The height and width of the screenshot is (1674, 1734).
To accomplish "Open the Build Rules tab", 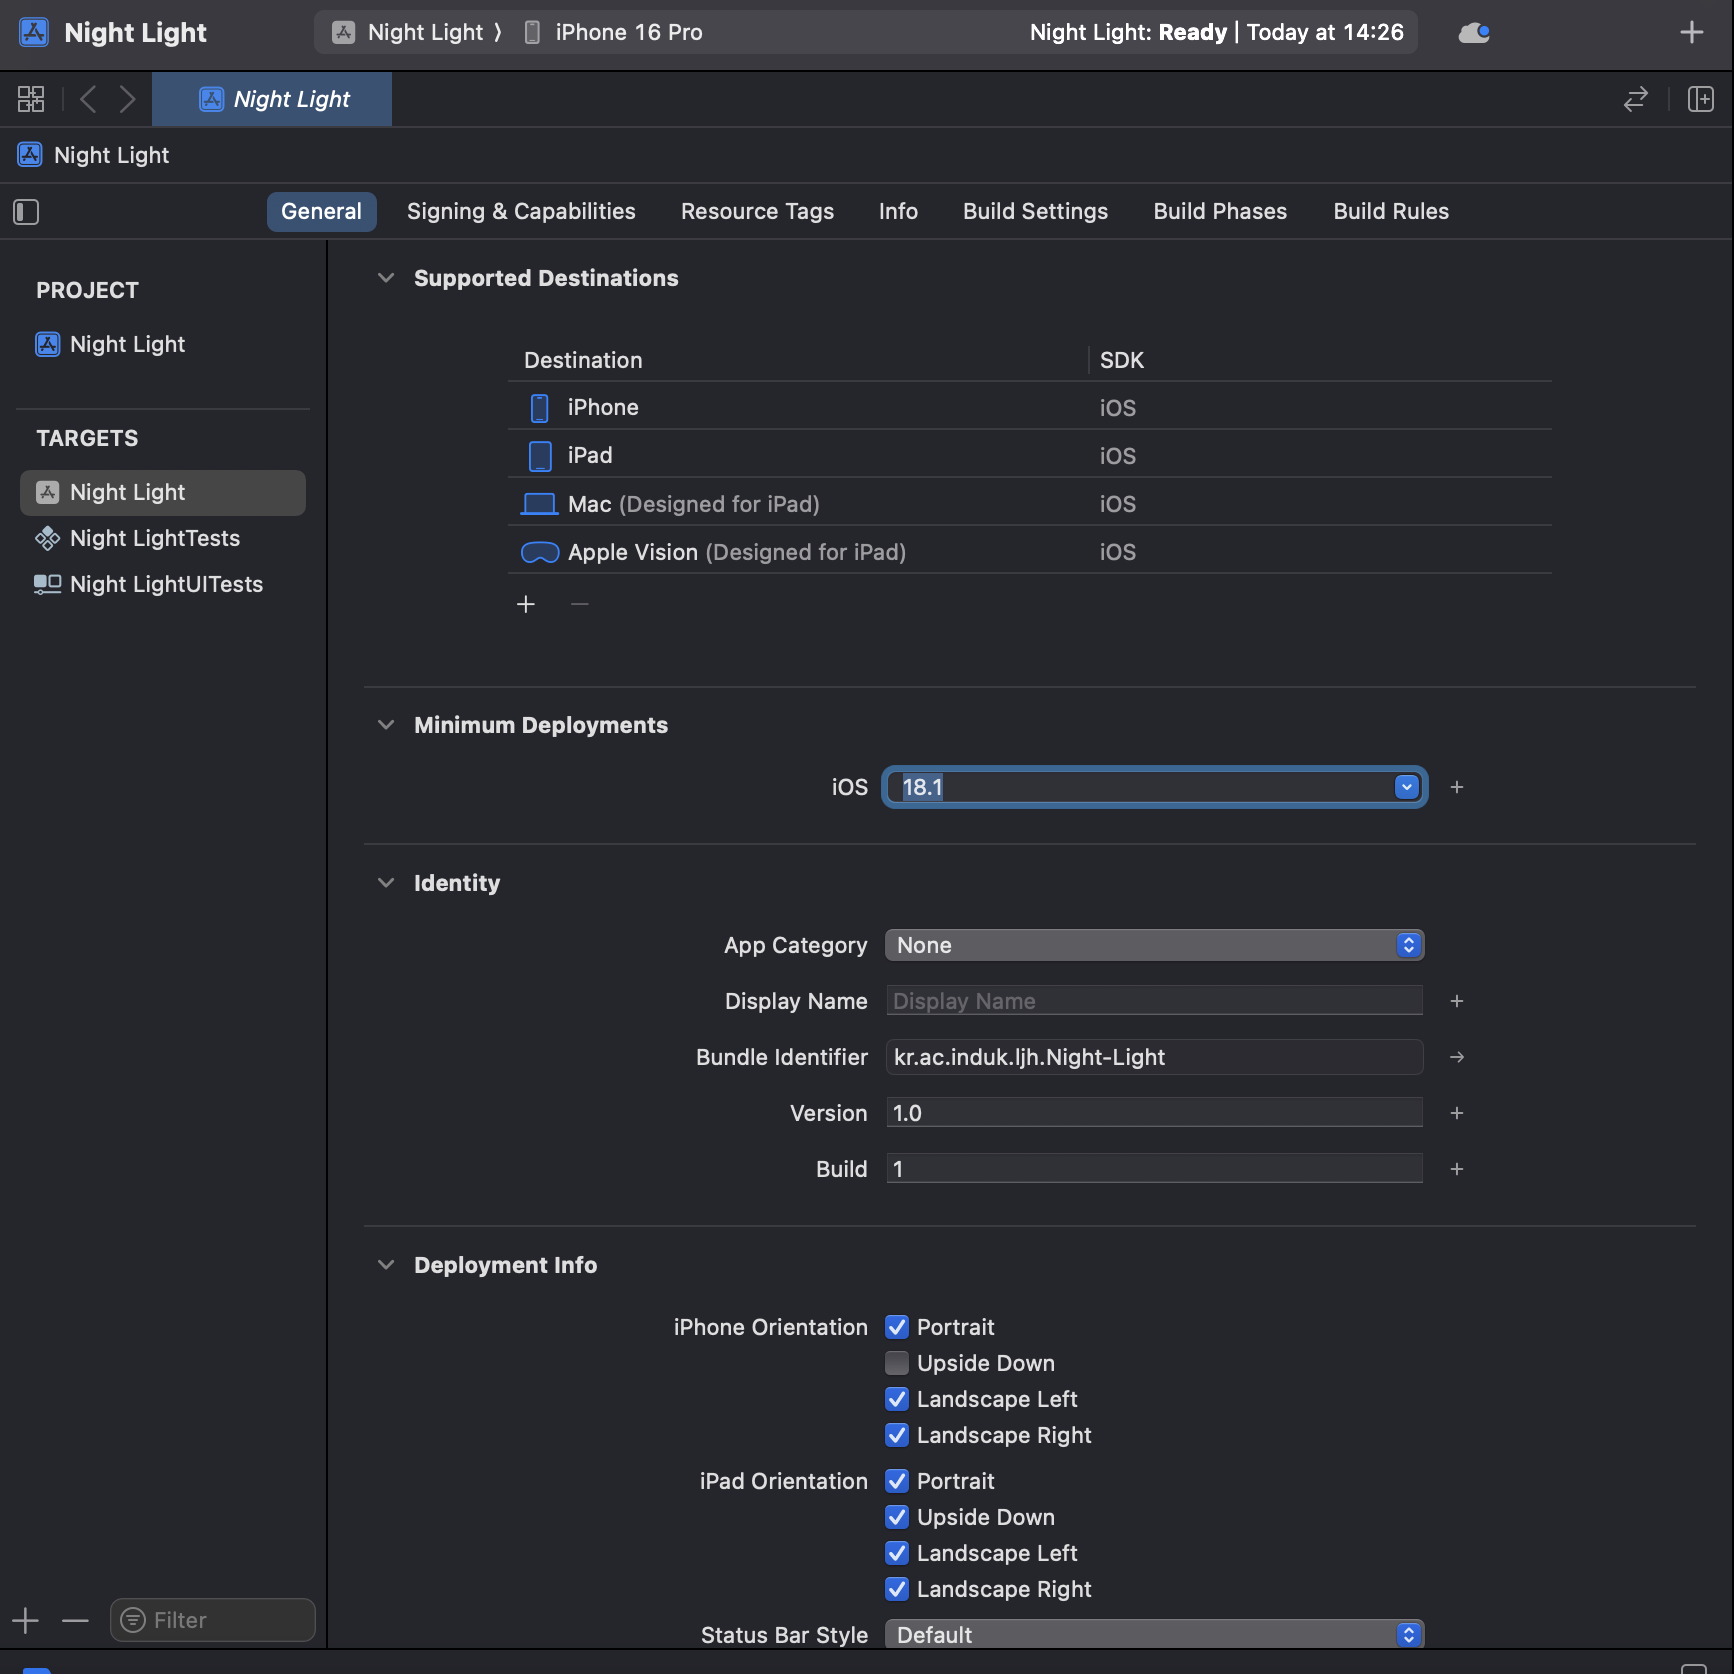I will coord(1391,212).
